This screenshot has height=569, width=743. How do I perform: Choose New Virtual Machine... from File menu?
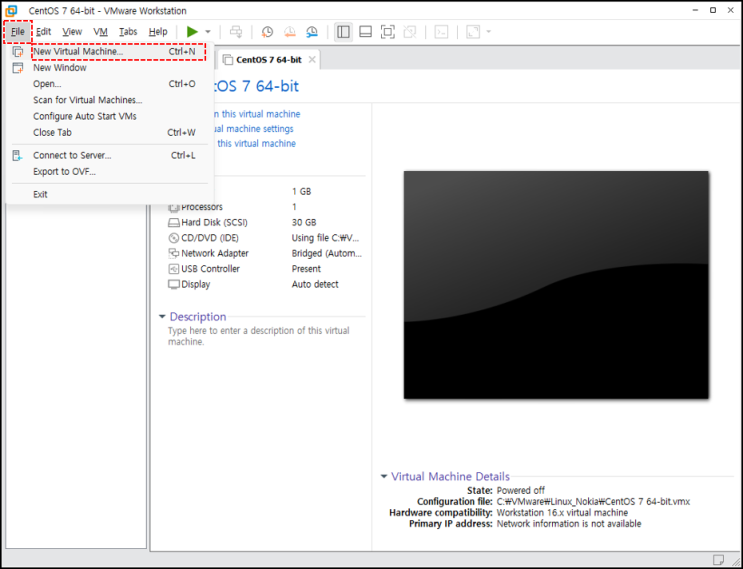(109, 52)
